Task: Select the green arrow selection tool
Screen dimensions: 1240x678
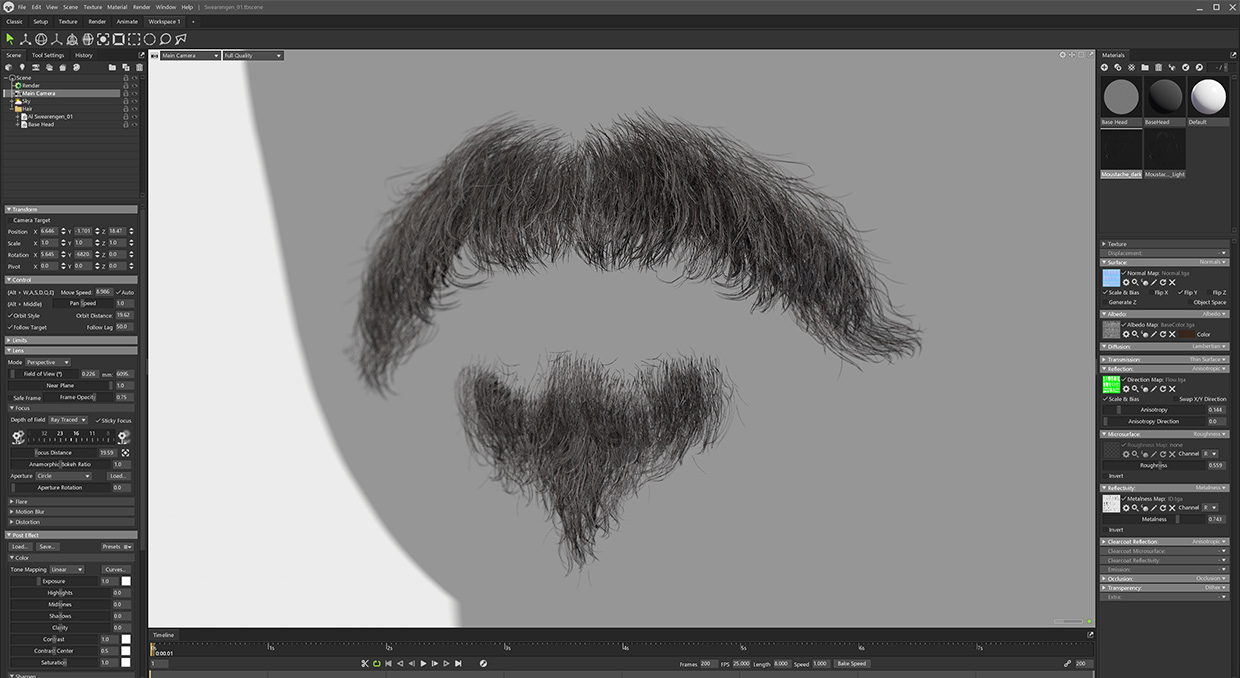Action: click(x=10, y=39)
